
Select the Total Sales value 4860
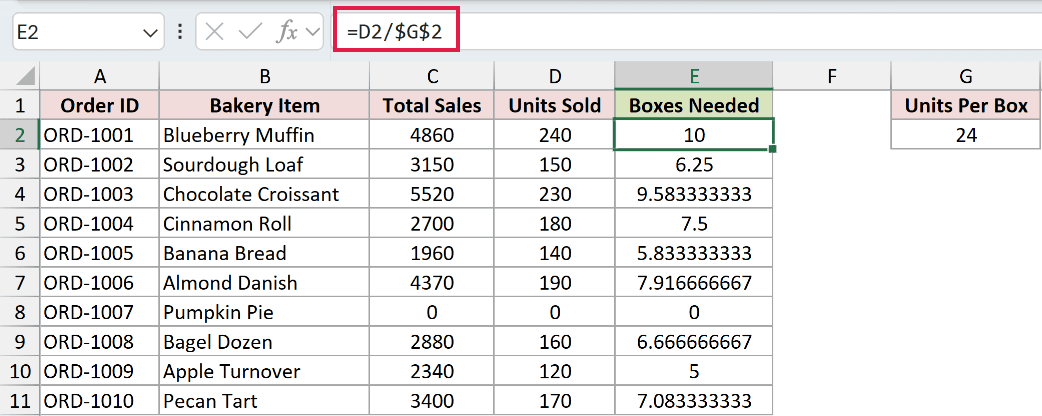[x=433, y=135]
